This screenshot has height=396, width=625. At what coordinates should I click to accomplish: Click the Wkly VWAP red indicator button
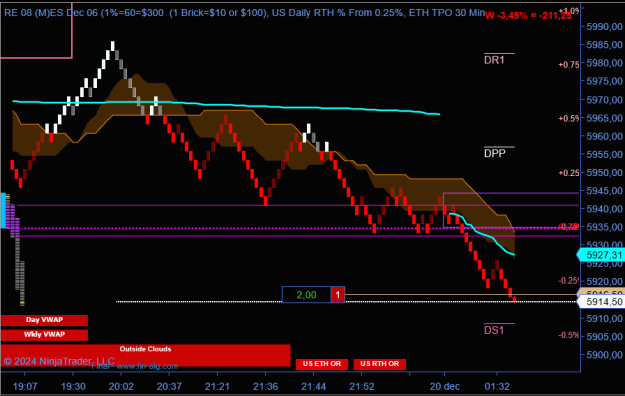tap(44, 335)
